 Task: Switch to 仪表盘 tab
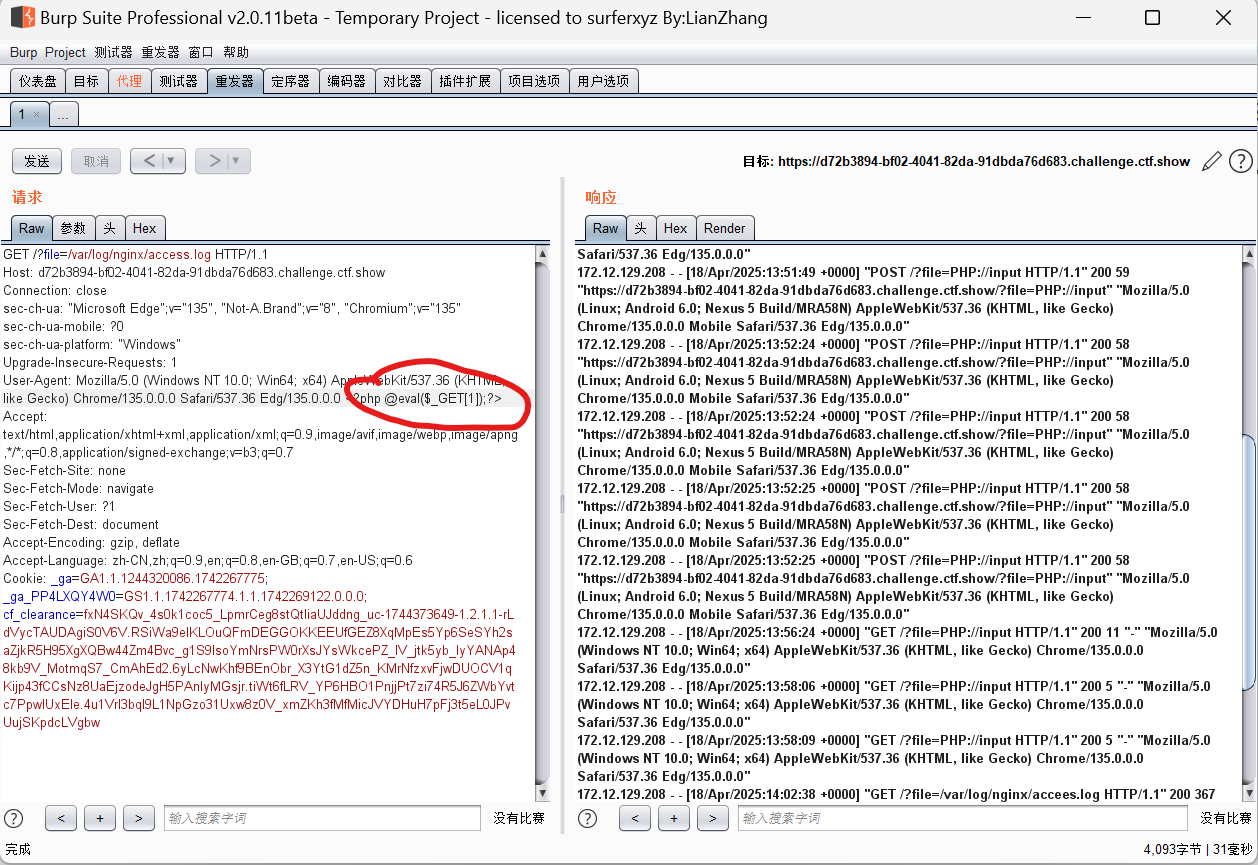click(38, 81)
